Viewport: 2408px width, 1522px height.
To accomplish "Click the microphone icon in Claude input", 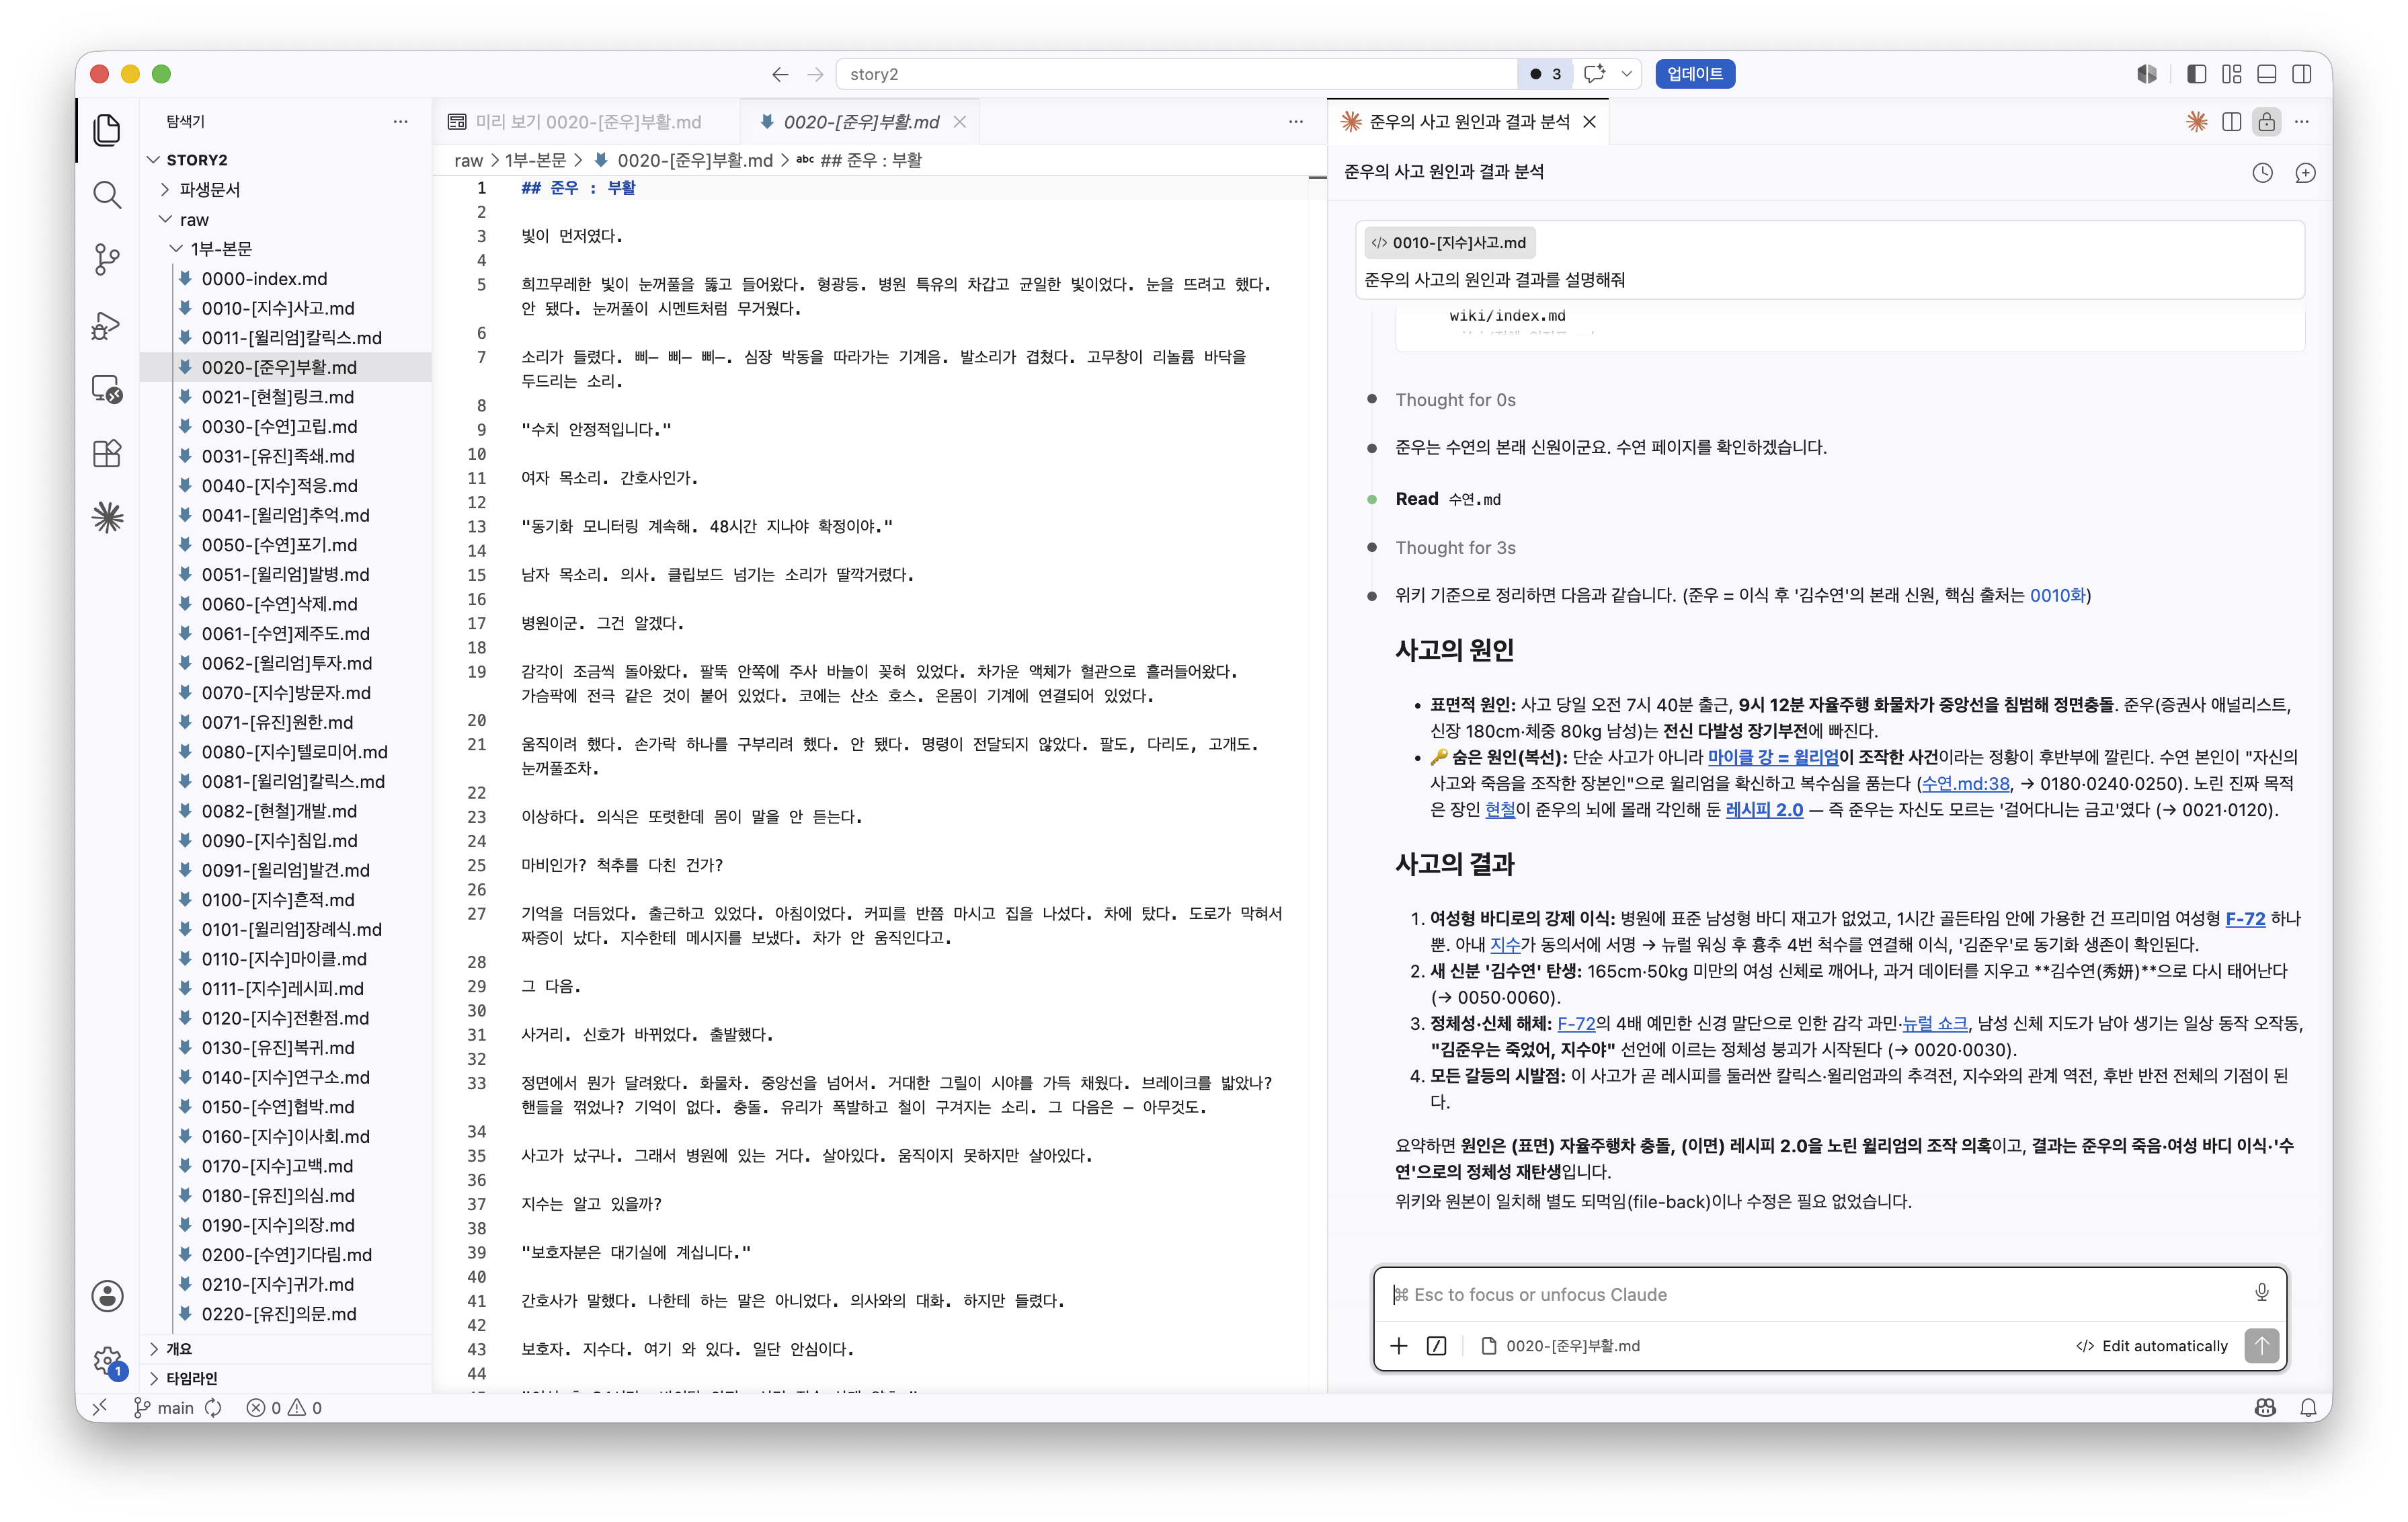I will pyautogui.click(x=2261, y=1293).
